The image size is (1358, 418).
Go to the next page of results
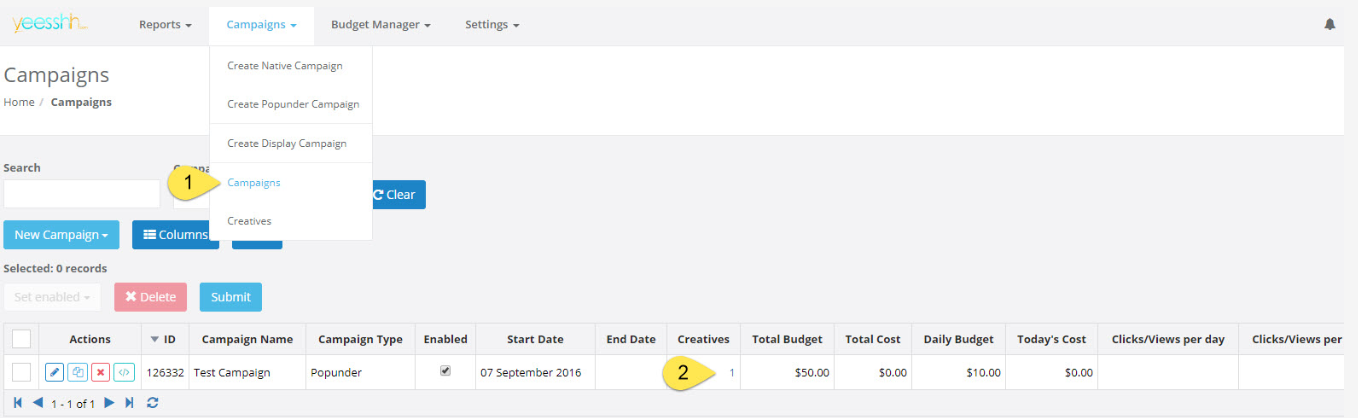[x=110, y=403]
